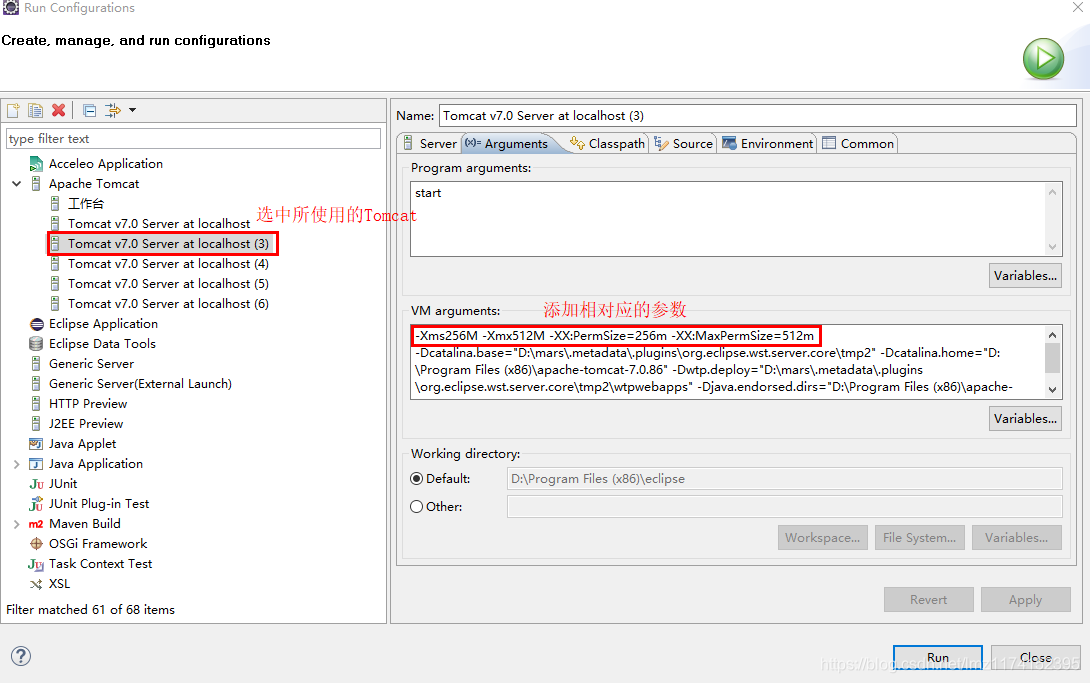
Task: Click the help question mark icon
Action: (x=20, y=656)
